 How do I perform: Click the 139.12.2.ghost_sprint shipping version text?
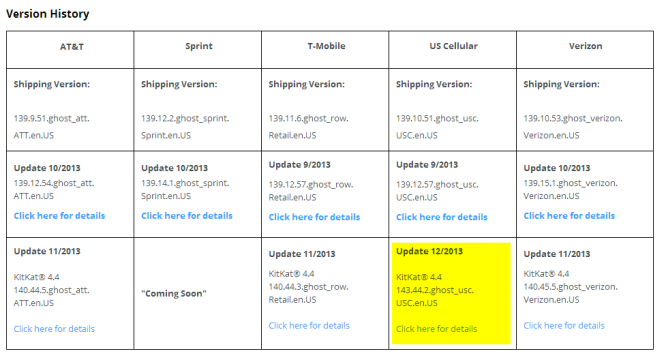185,118
